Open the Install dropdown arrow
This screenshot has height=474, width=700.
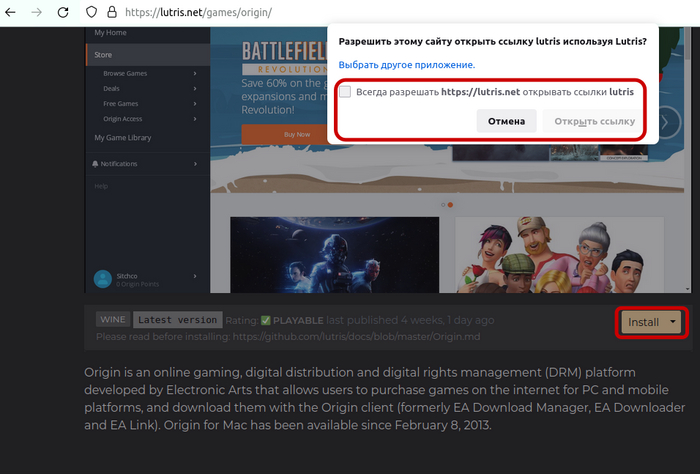(x=673, y=322)
